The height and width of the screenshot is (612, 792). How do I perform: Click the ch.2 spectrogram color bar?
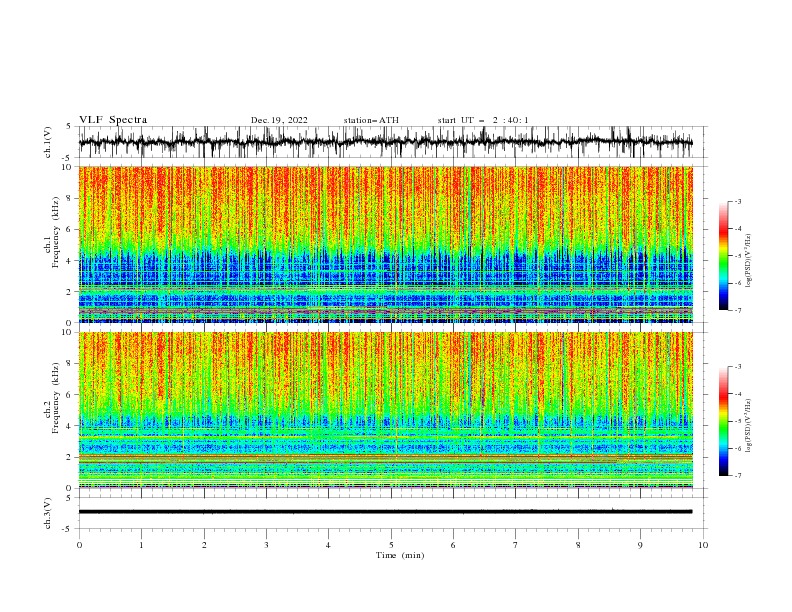pyautogui.click(x=723, y=421)
